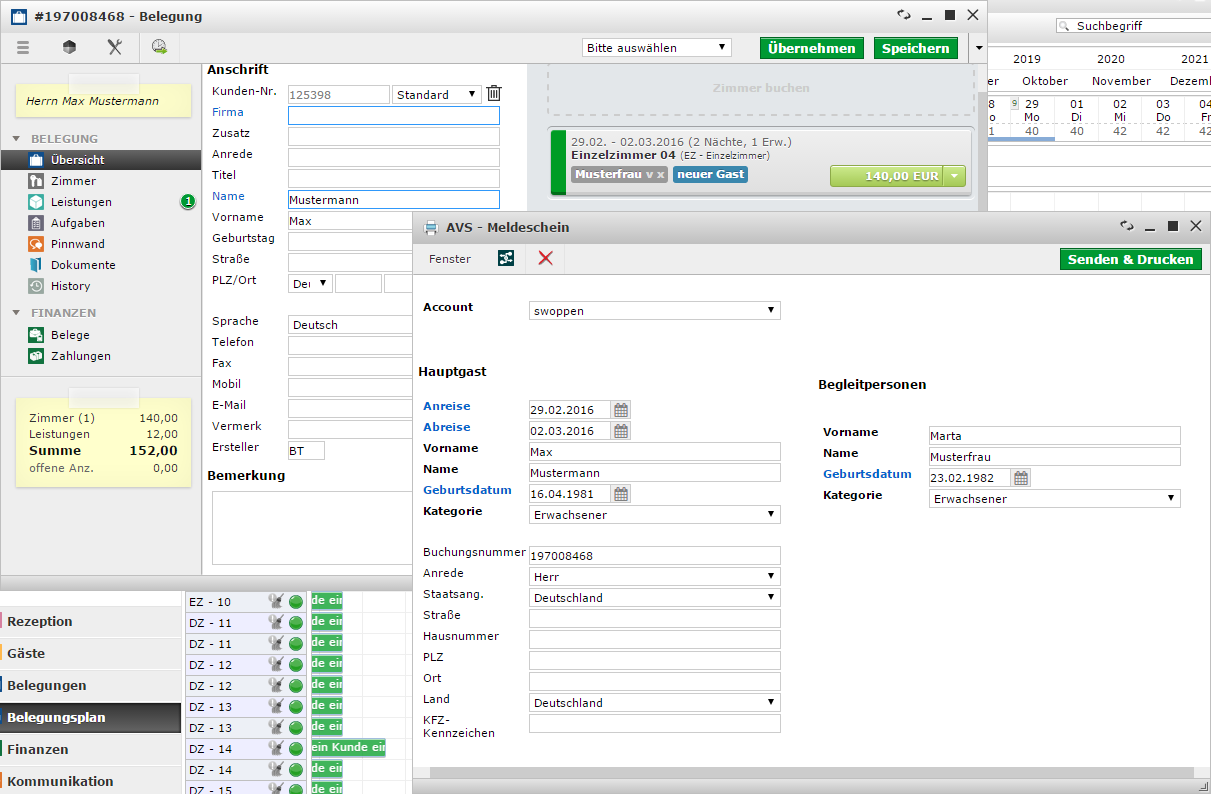1211x794 pixels.
Task: Click into the Firma field
Action: pos(394,115)
